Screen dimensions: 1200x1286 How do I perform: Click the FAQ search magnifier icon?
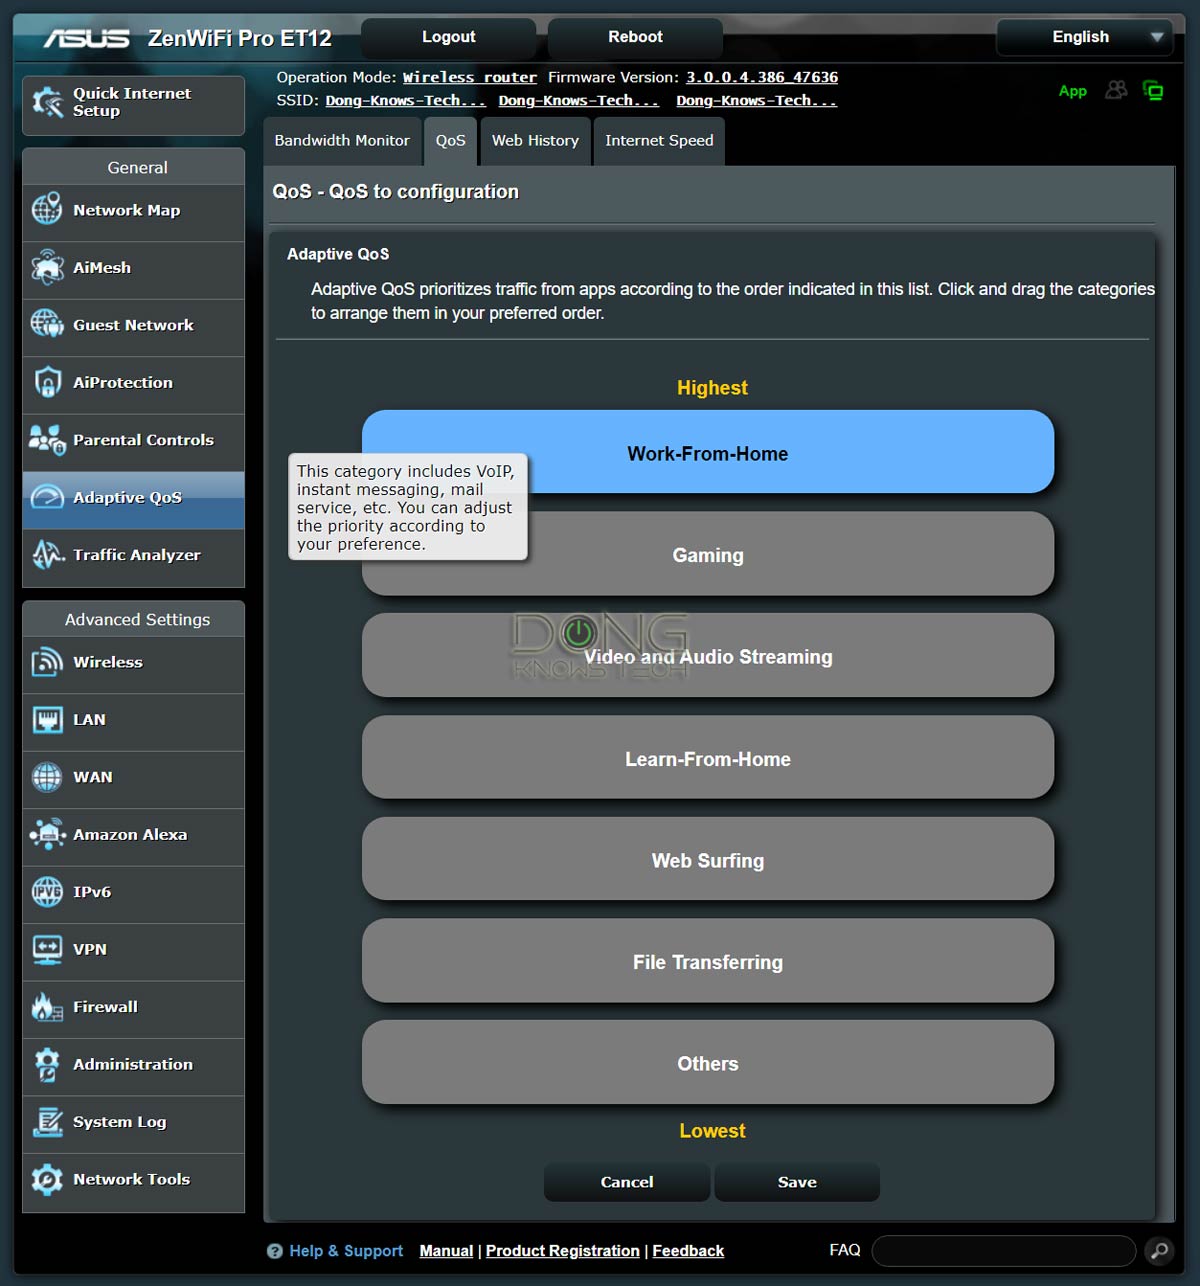point(1157,1250)
